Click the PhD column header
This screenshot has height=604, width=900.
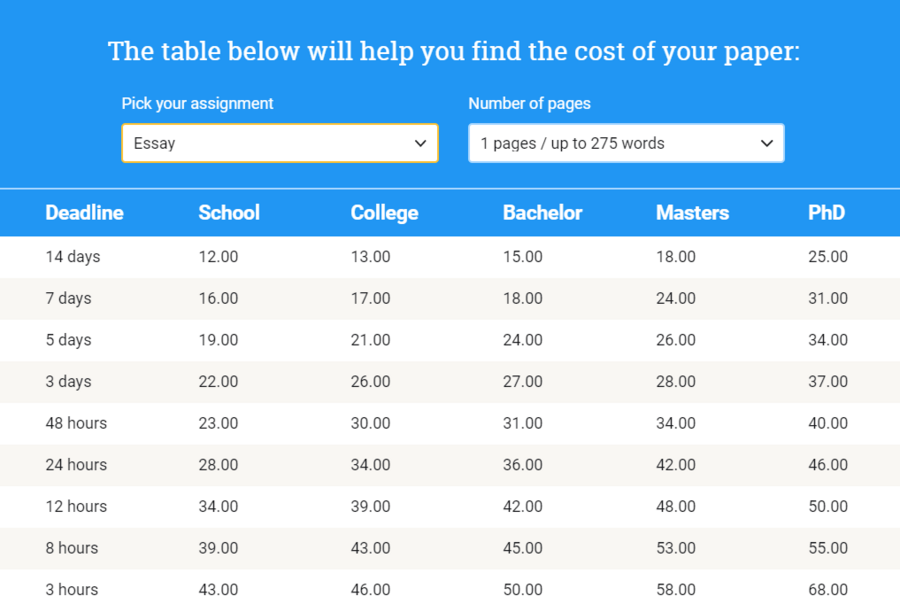(826, 213)
